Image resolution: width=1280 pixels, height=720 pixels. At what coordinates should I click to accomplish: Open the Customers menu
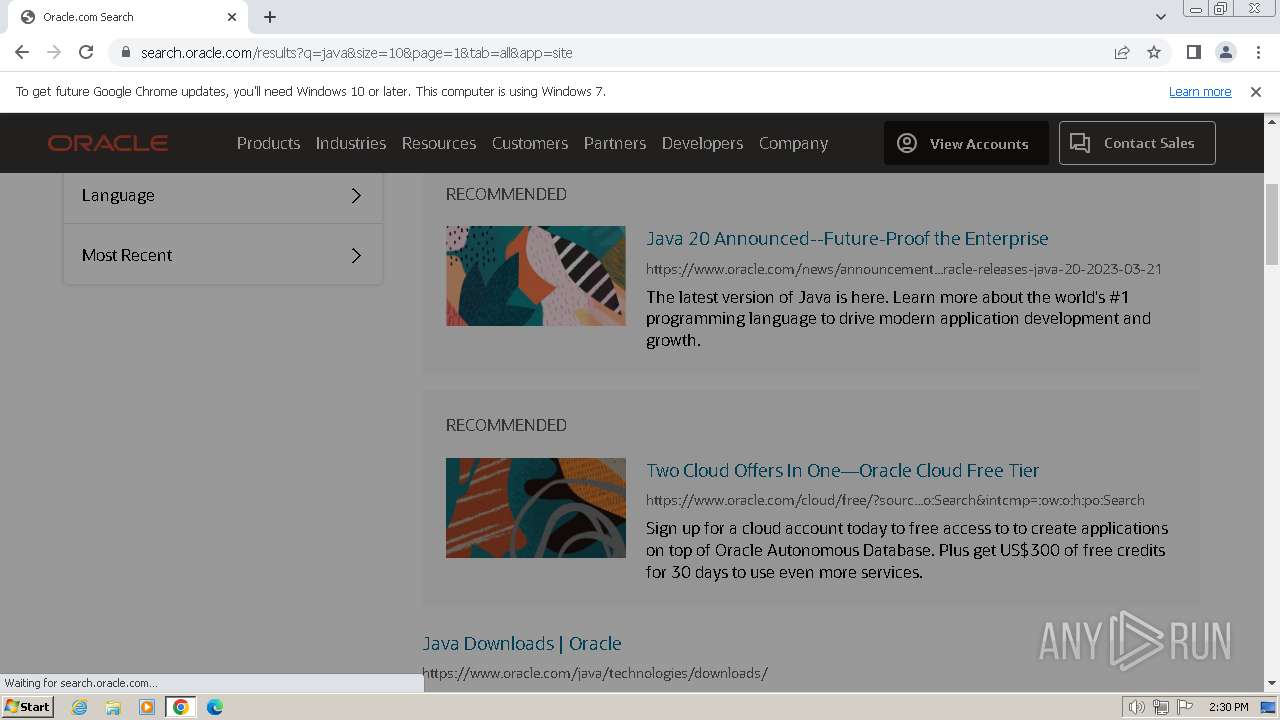[530, 143]
